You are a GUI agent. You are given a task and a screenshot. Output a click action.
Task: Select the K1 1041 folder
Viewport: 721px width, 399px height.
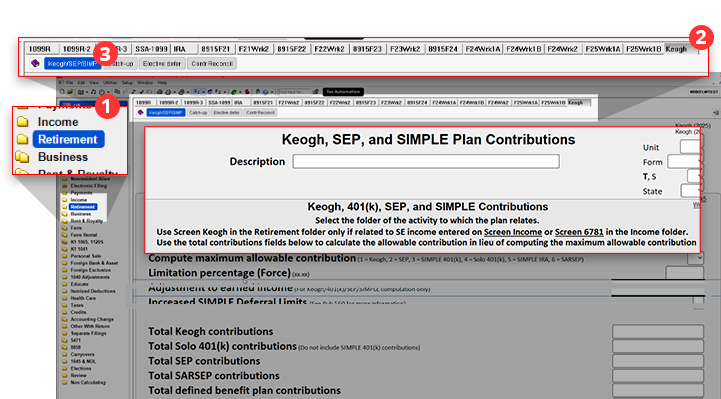[x=80, y=249]
